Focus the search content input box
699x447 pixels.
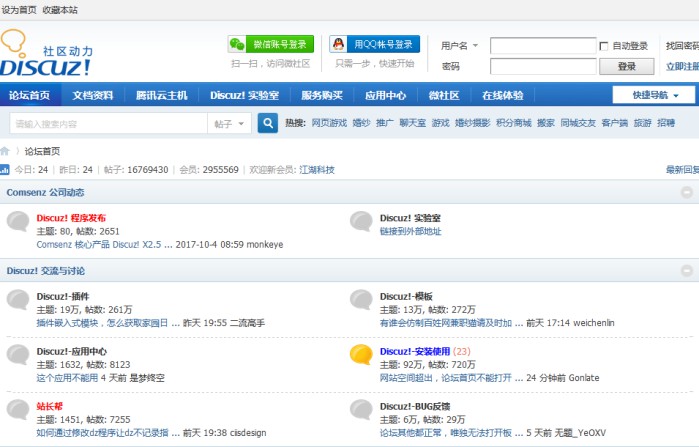pos(108,123)
